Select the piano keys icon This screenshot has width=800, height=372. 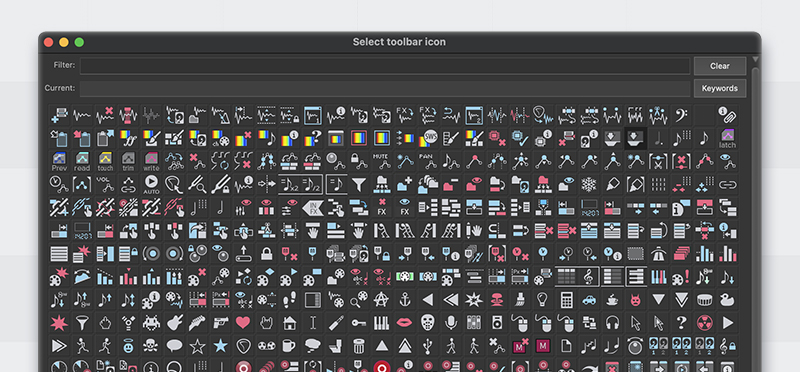[x=381, y=323]
